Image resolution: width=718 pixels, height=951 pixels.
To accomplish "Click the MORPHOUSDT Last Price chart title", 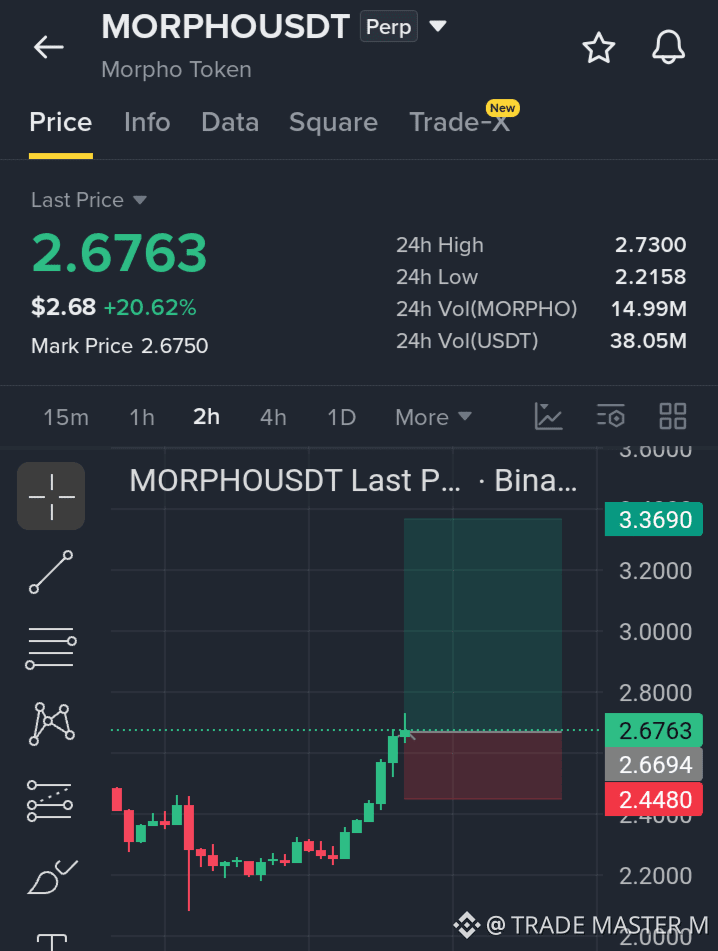I will click(353, 480).
